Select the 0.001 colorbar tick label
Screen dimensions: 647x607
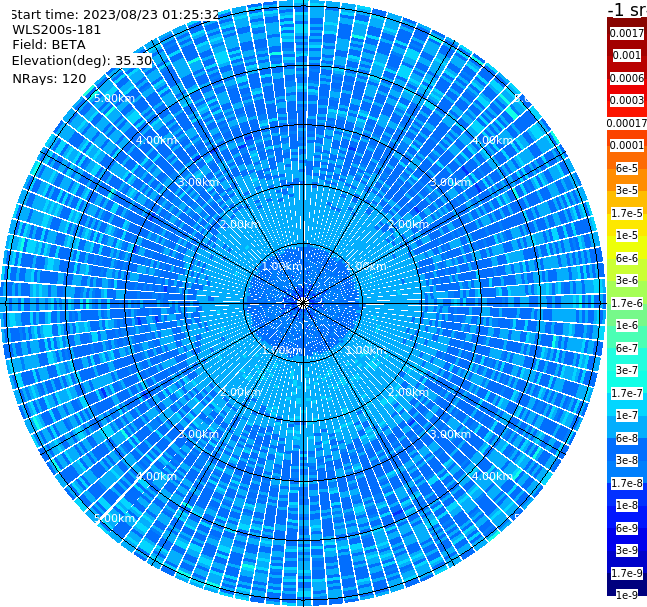627,55
